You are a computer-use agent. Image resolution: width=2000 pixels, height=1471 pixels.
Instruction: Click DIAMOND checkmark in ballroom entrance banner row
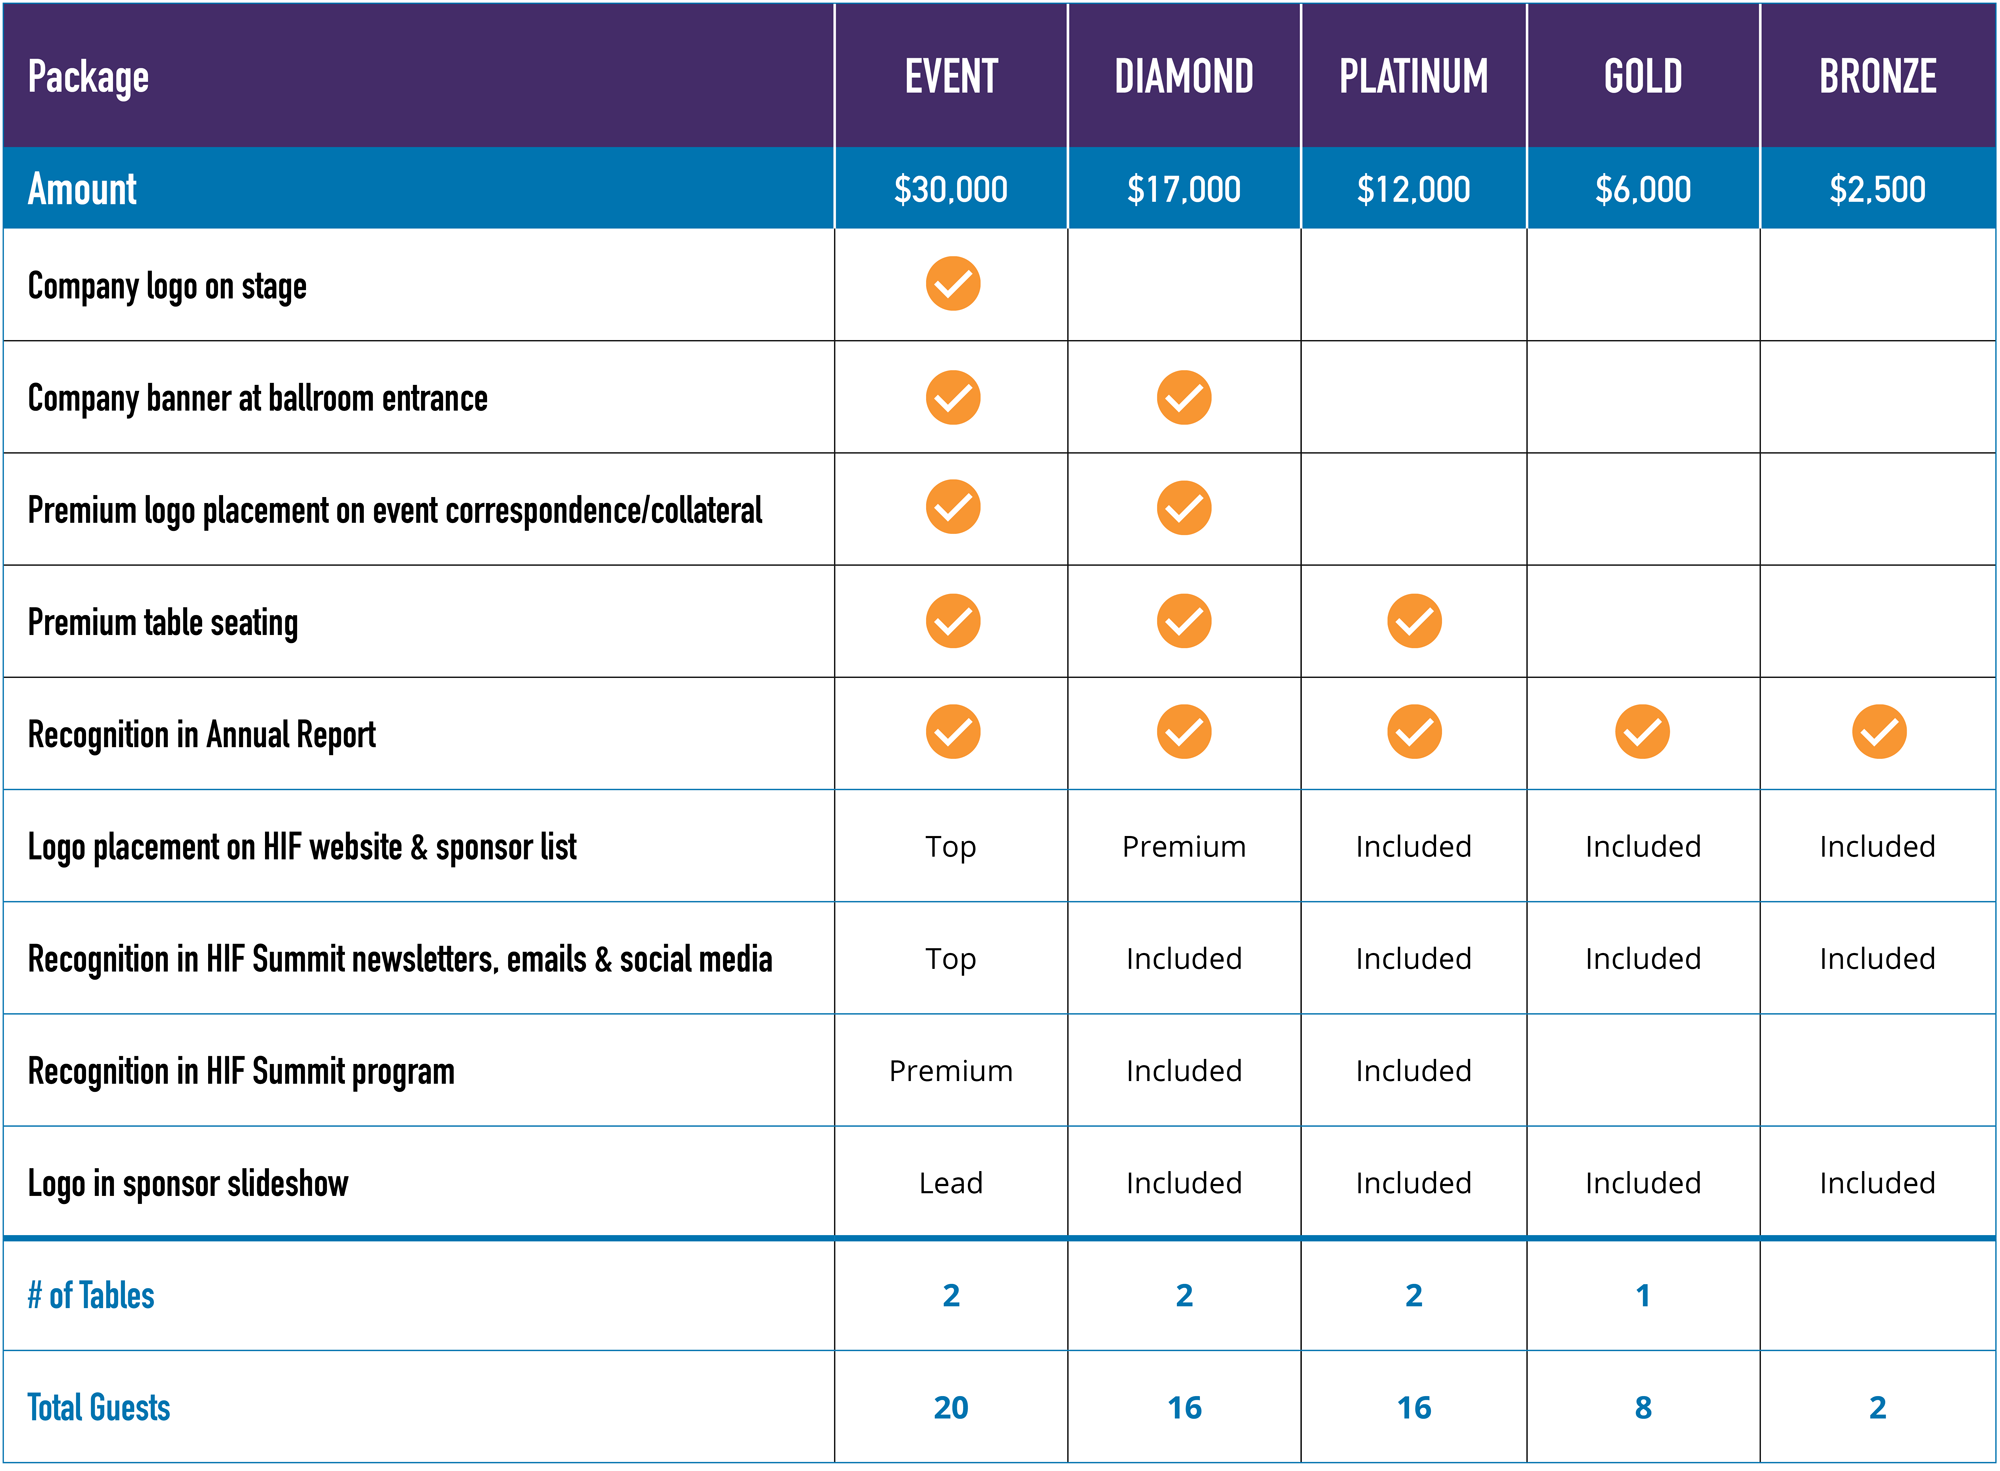click(x=1184, y=398)
